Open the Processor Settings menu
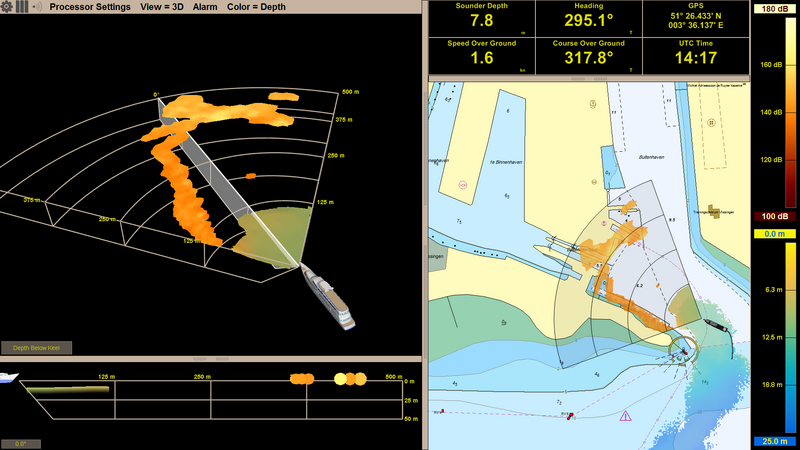800x450 pixels. coord(90,7)
